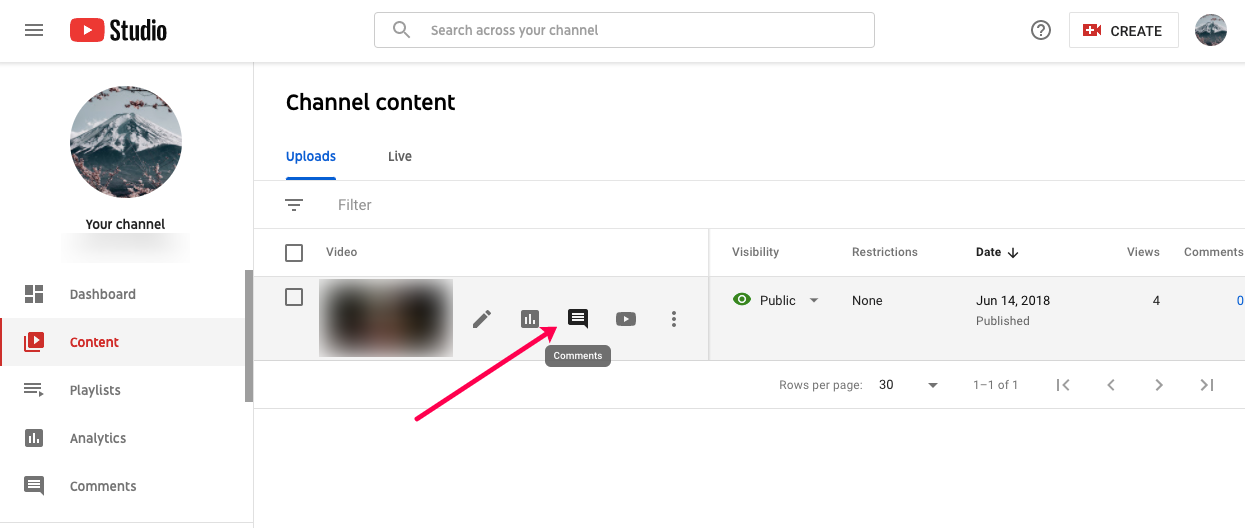1245x528 pixels.
Task: Switch to the Live tab
Action: 400,157
